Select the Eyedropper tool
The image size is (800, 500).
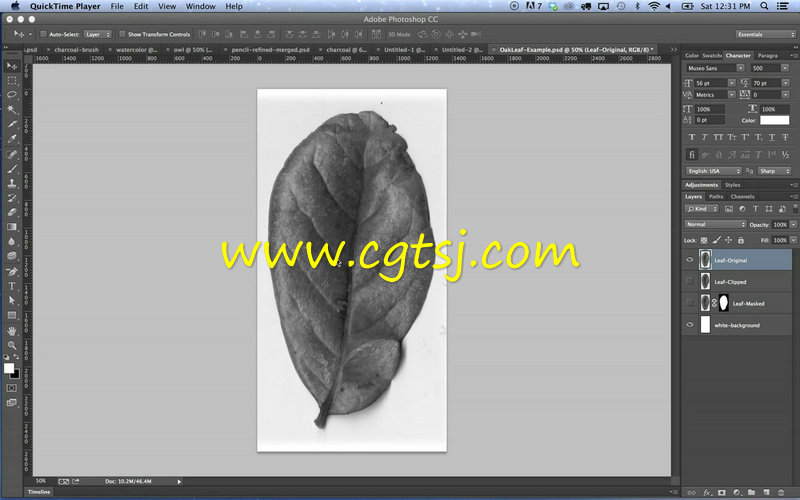[12, 138]
